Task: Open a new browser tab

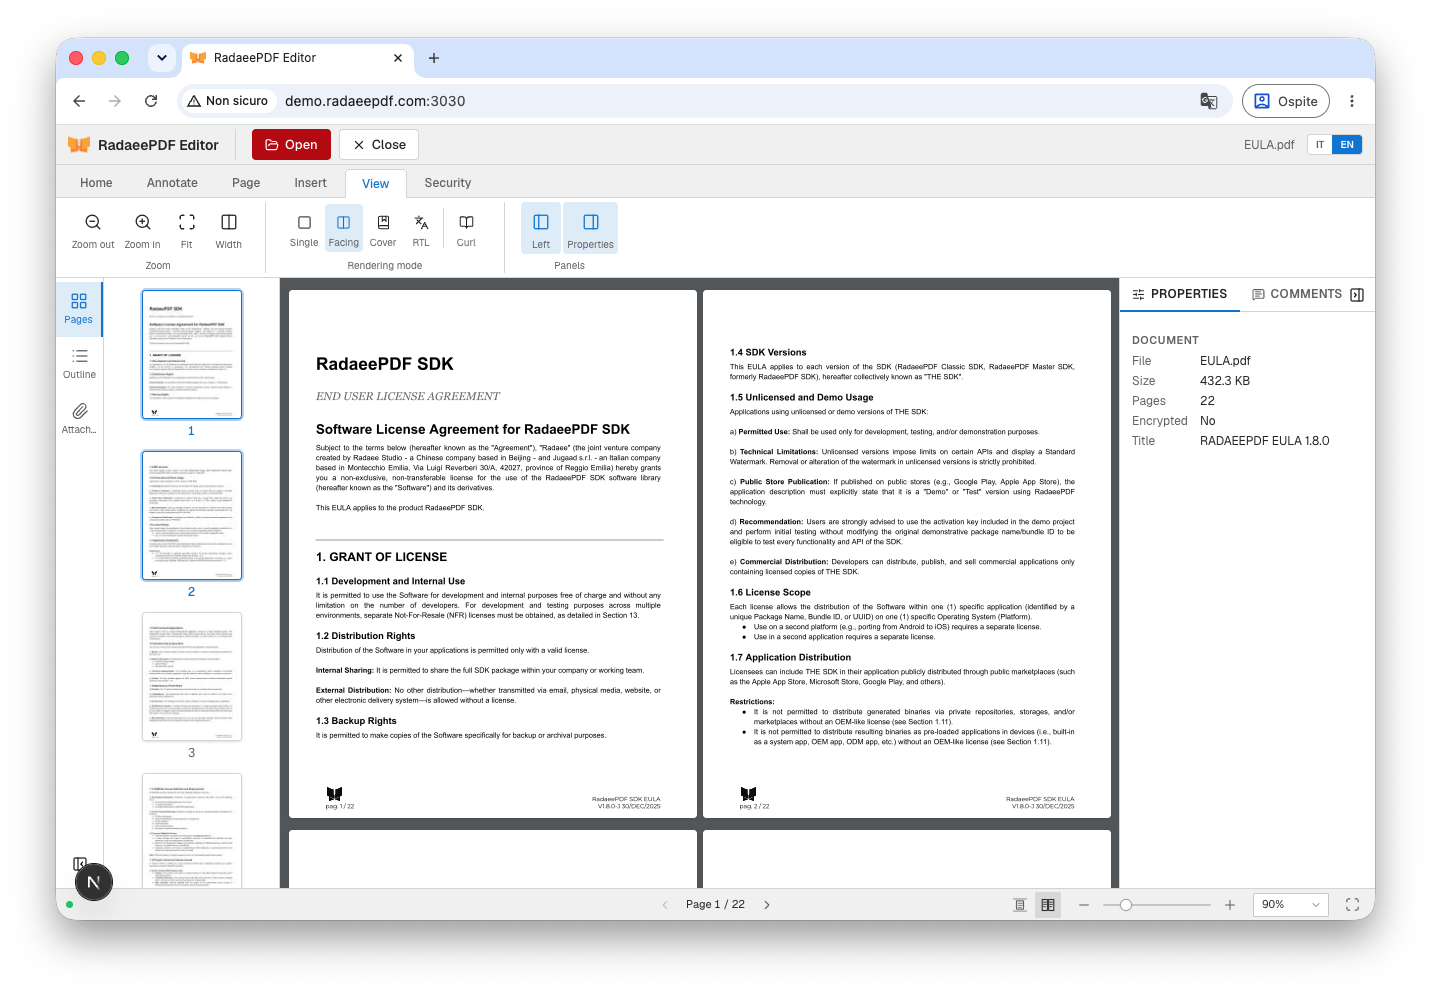Action: (434, 58)
